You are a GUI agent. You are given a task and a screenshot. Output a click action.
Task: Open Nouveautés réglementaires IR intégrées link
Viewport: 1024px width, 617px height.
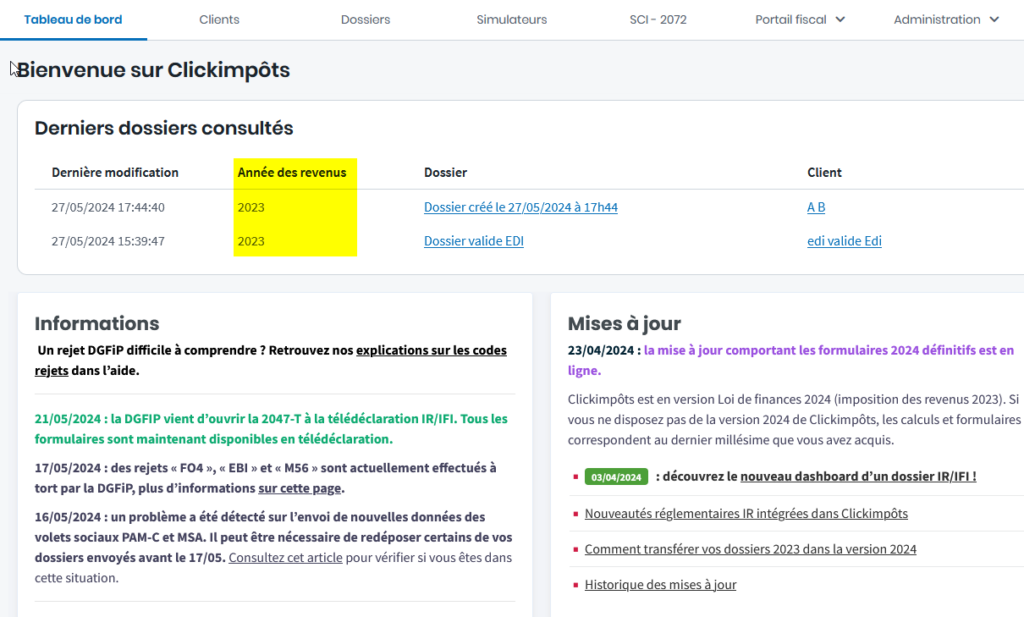click(x=746, y=514)
